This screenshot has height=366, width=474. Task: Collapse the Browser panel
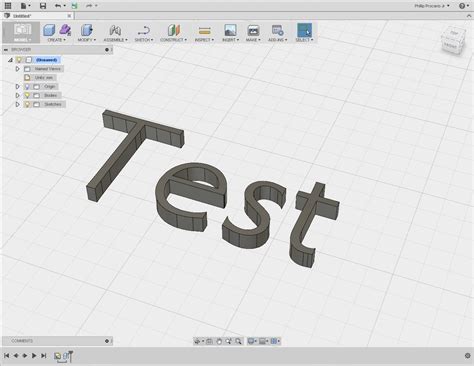(6, 50)
